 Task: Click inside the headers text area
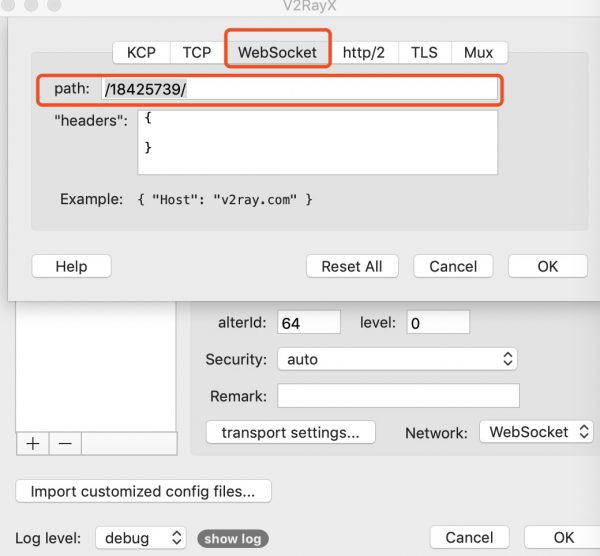318,142
